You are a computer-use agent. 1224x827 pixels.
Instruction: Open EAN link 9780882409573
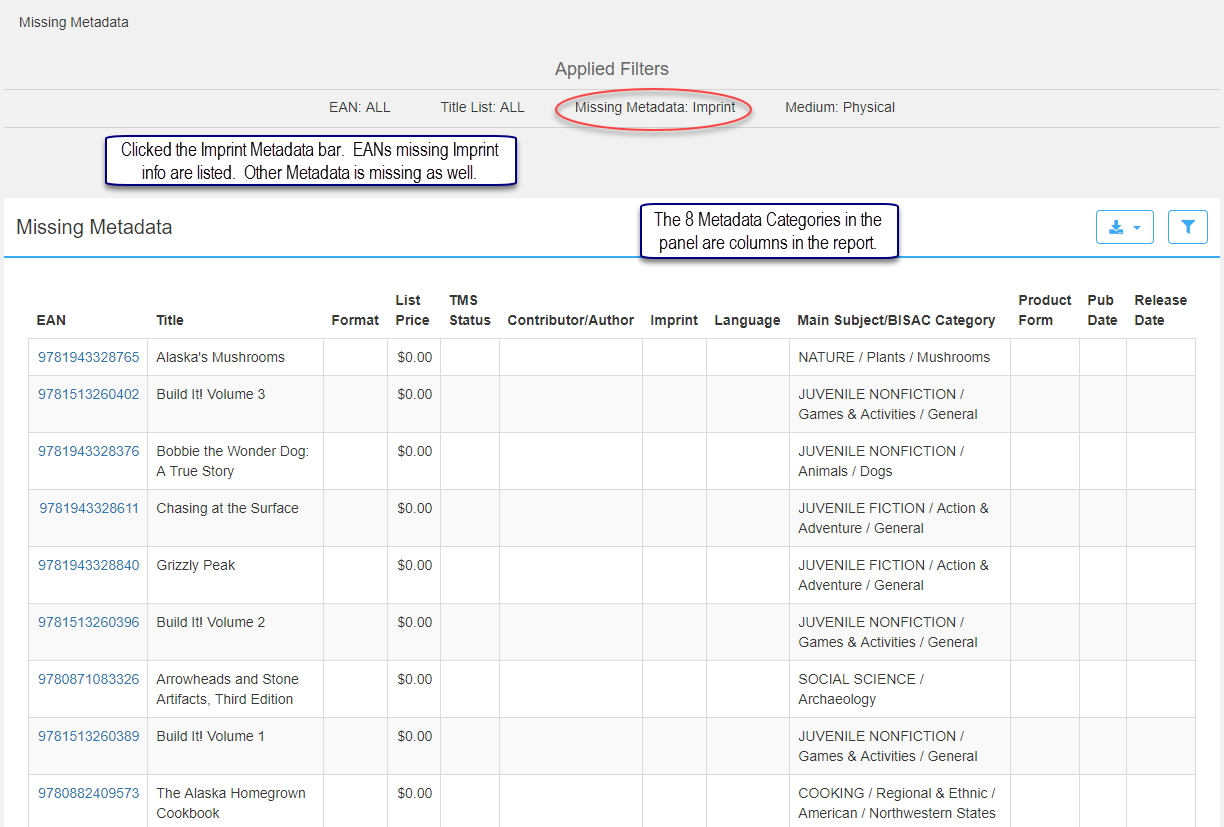pyautogui.click(x=89, y=793)
